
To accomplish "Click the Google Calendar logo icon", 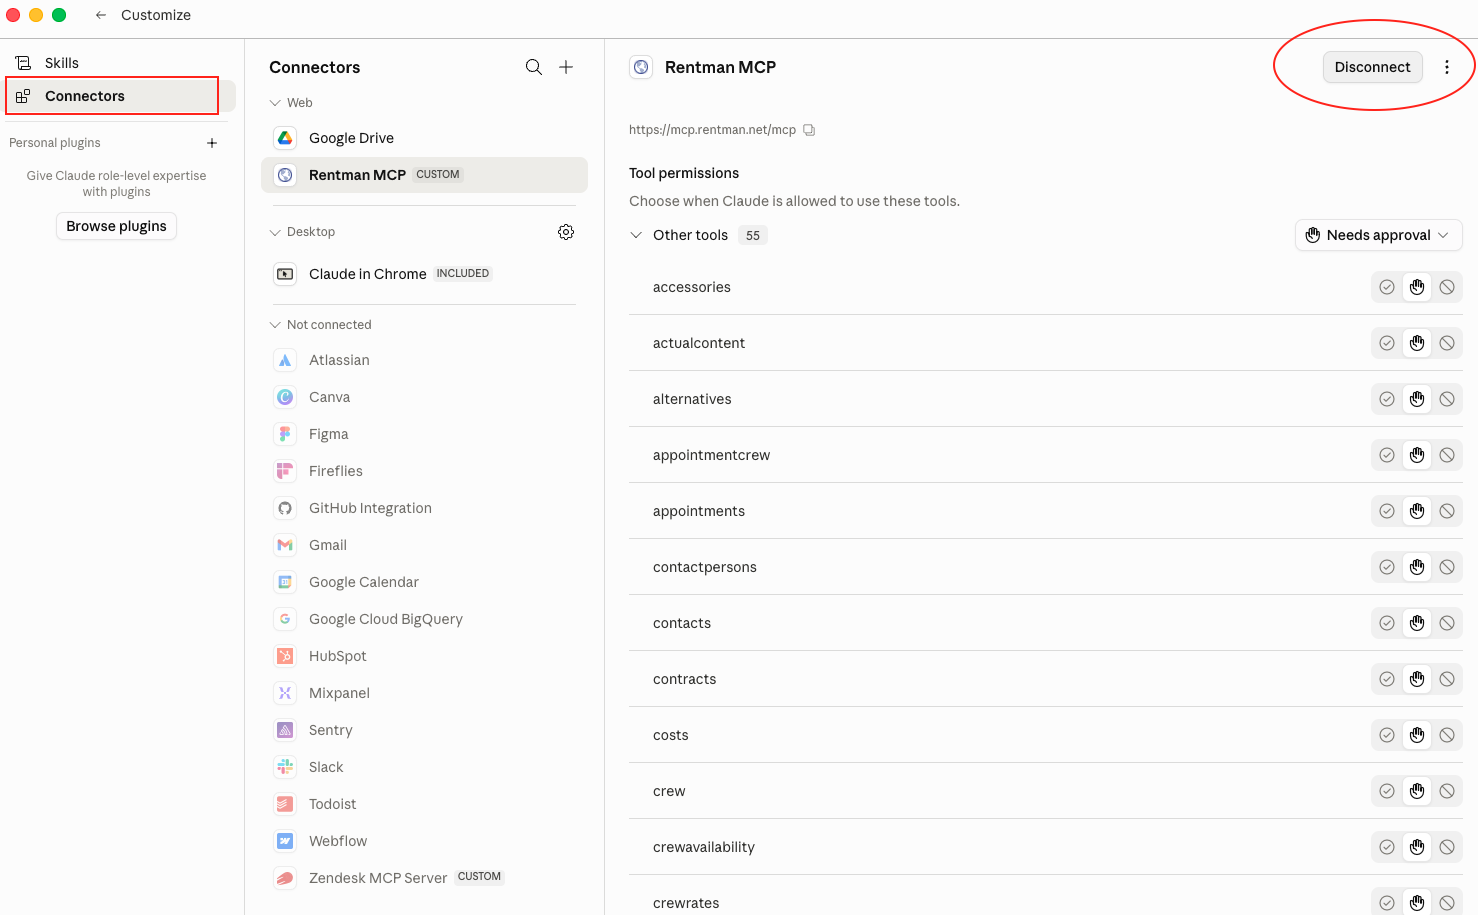I will [x=285, y=582].
